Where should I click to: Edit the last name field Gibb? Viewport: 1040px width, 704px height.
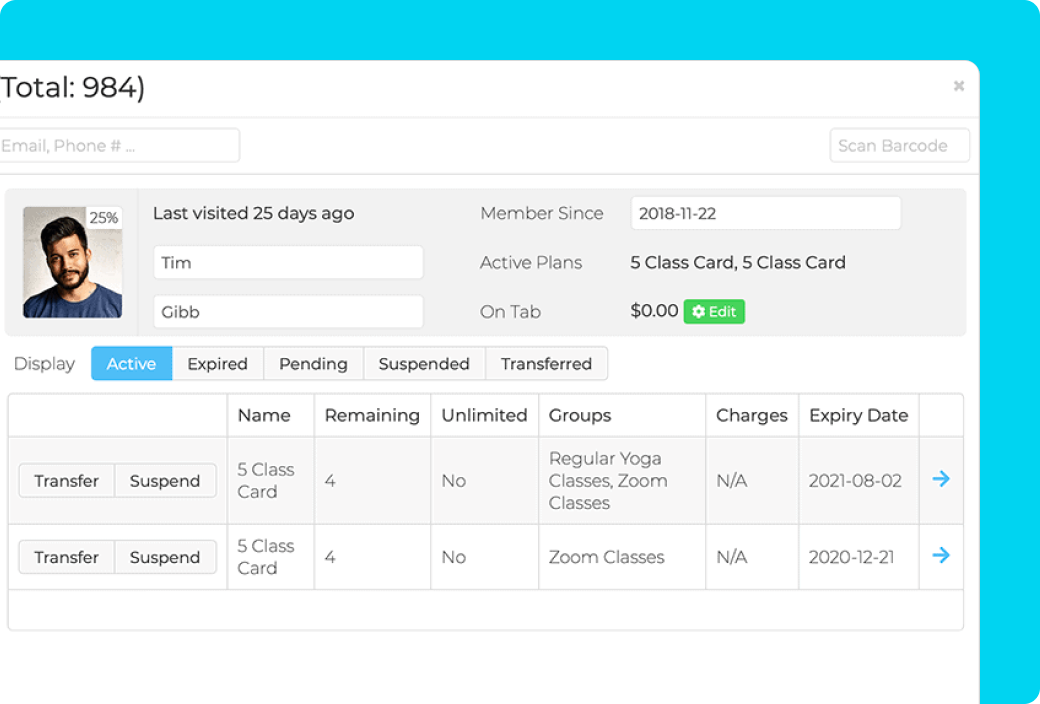click(x=288, y=311)
